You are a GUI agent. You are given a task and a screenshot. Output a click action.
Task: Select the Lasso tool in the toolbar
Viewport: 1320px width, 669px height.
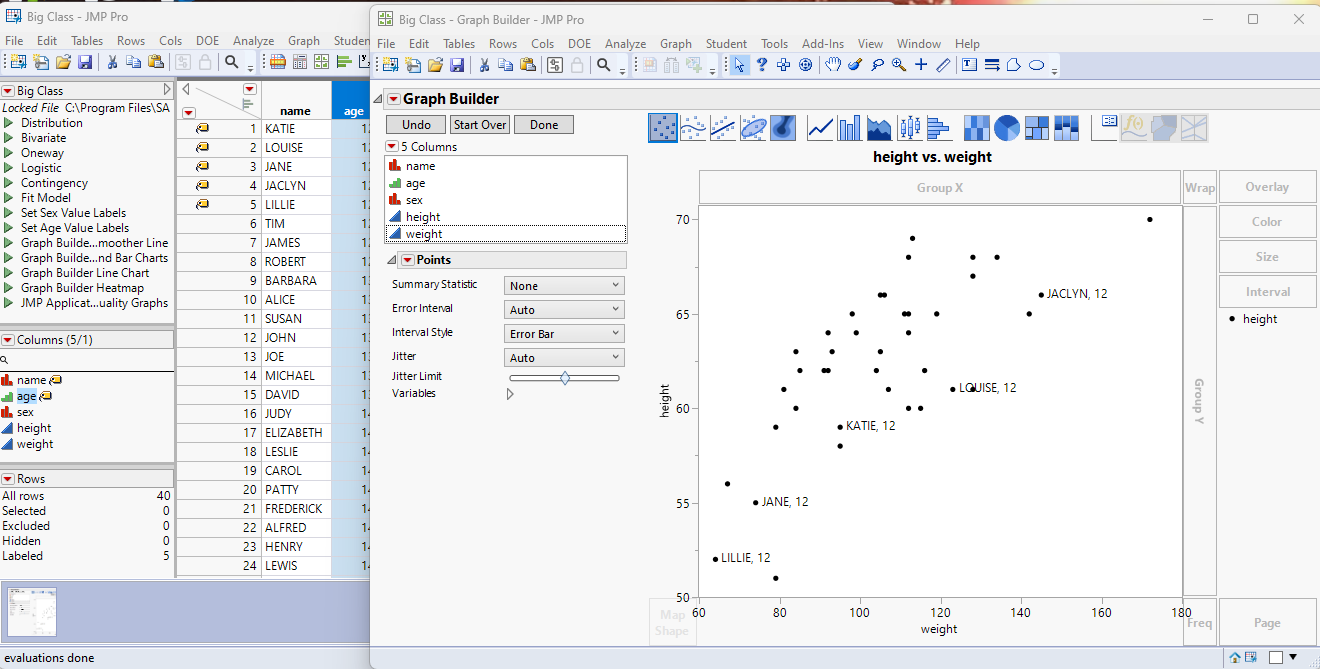pos(875,64)
